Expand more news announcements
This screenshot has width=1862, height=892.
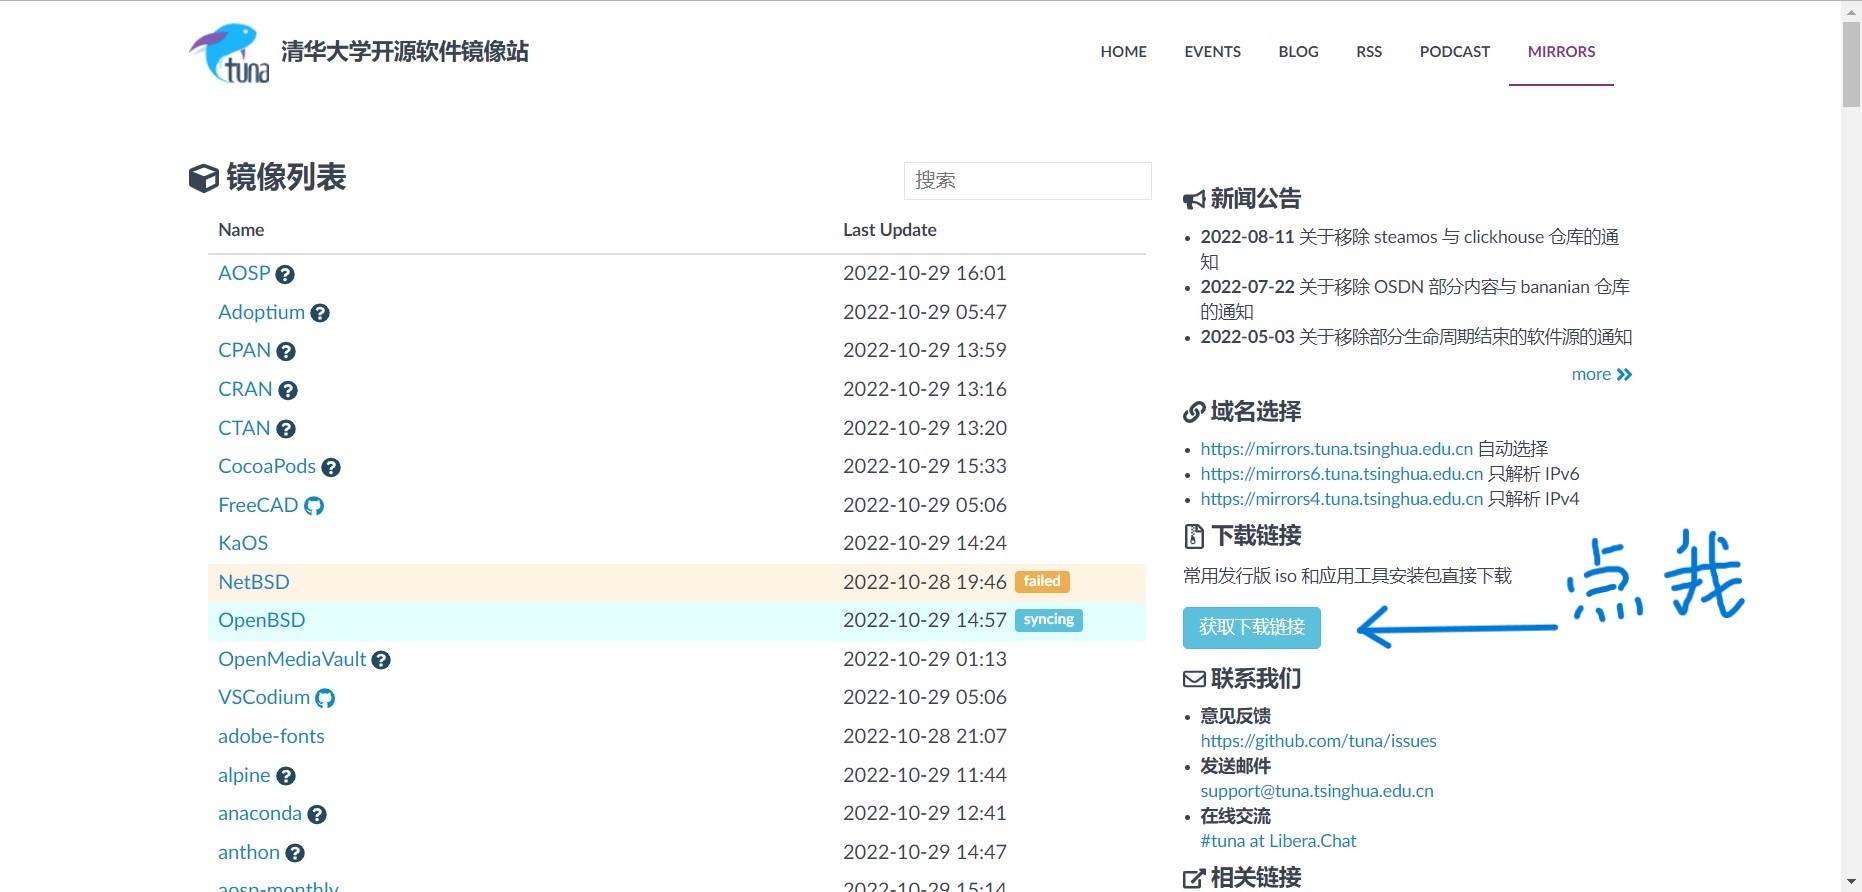1600,374
